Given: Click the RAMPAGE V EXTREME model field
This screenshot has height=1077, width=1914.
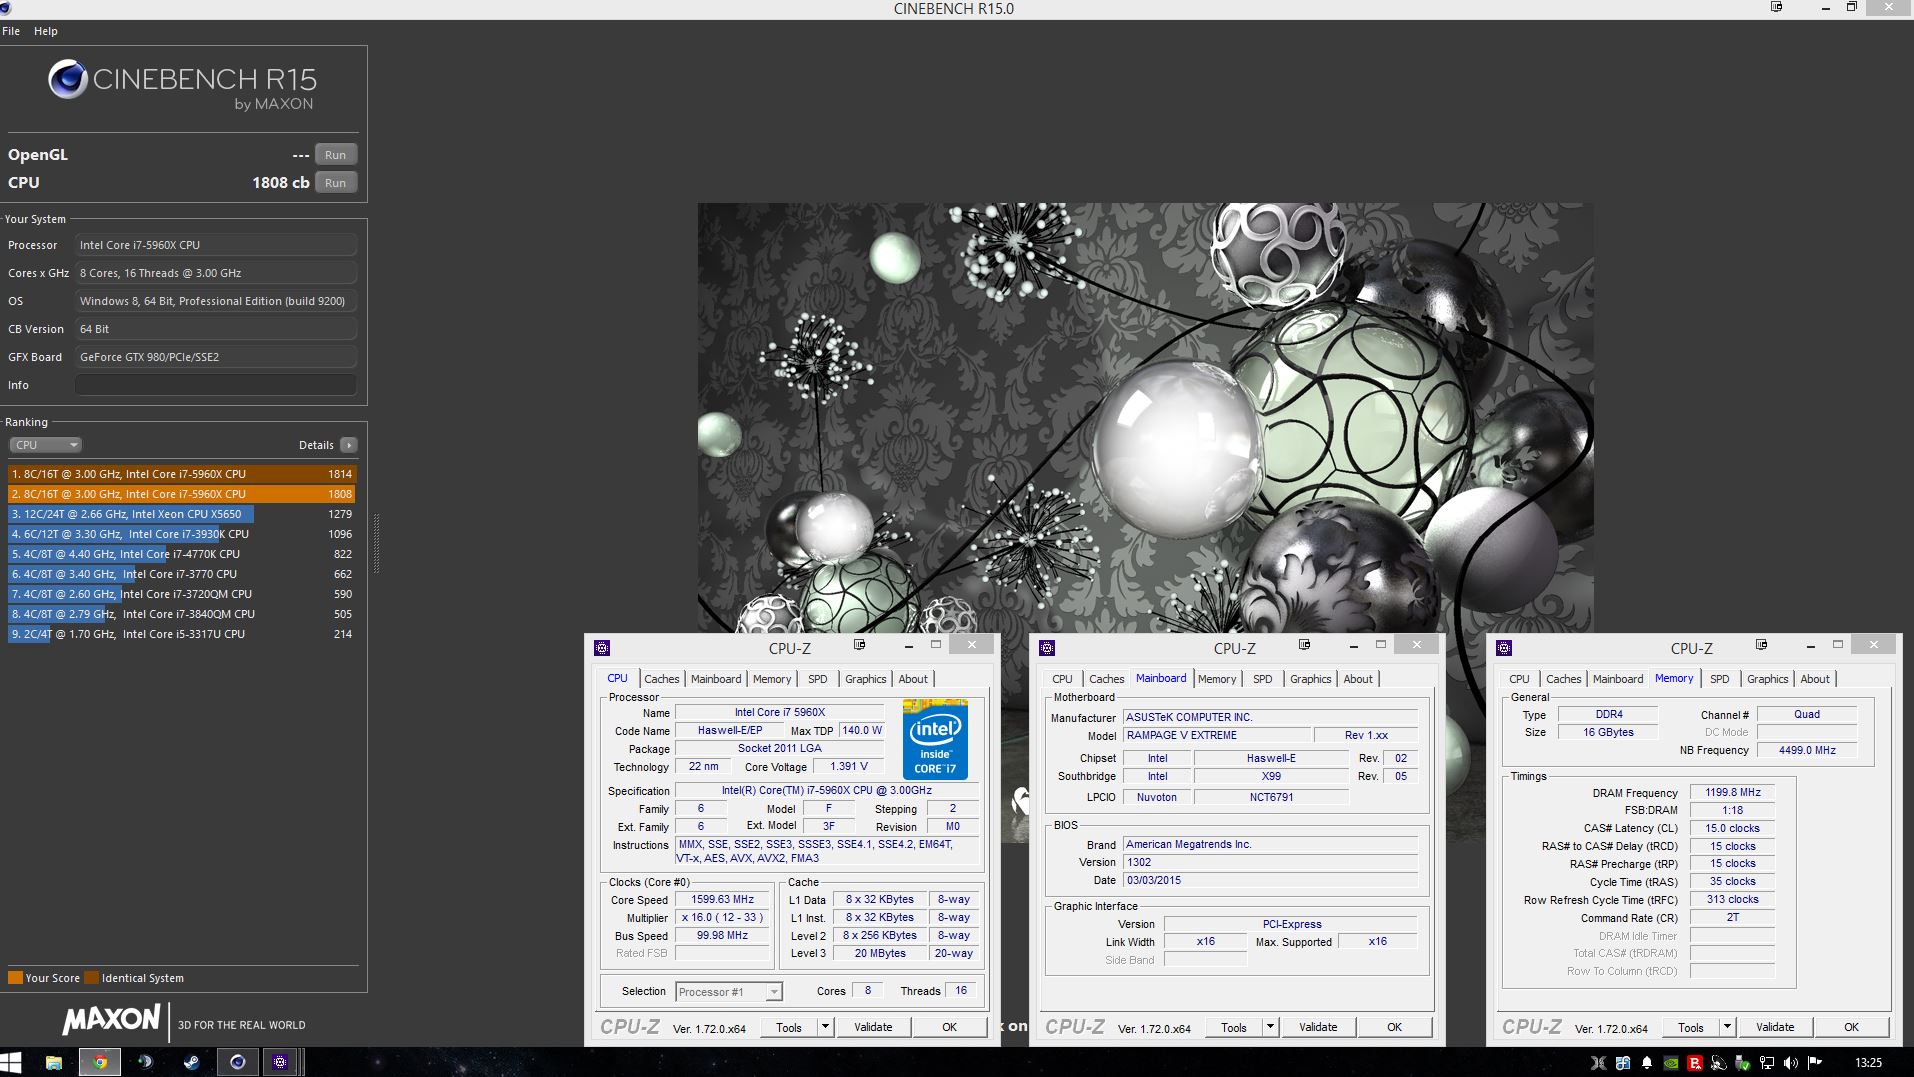Looking at the screenshot, I should (x=1217, y=735).
